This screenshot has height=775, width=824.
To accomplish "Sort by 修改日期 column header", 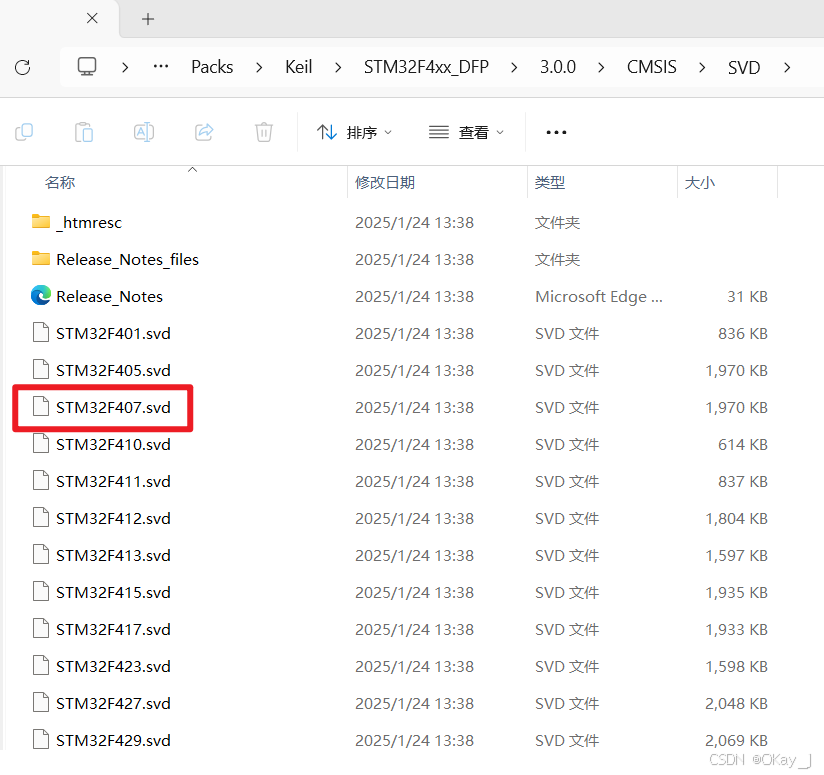I will tap(385, 182).
